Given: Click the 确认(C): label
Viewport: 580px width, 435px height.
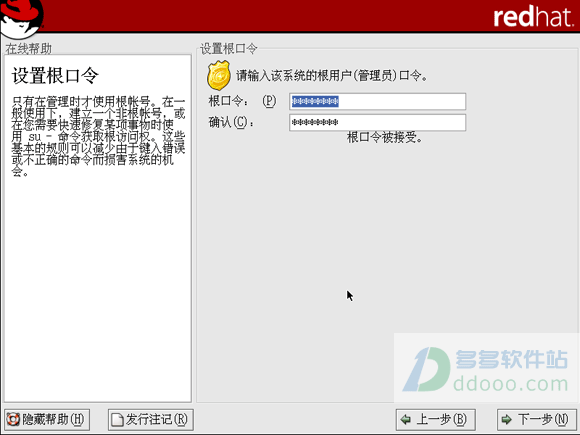Looking at the screenshot, I should [x=232, y=122].
